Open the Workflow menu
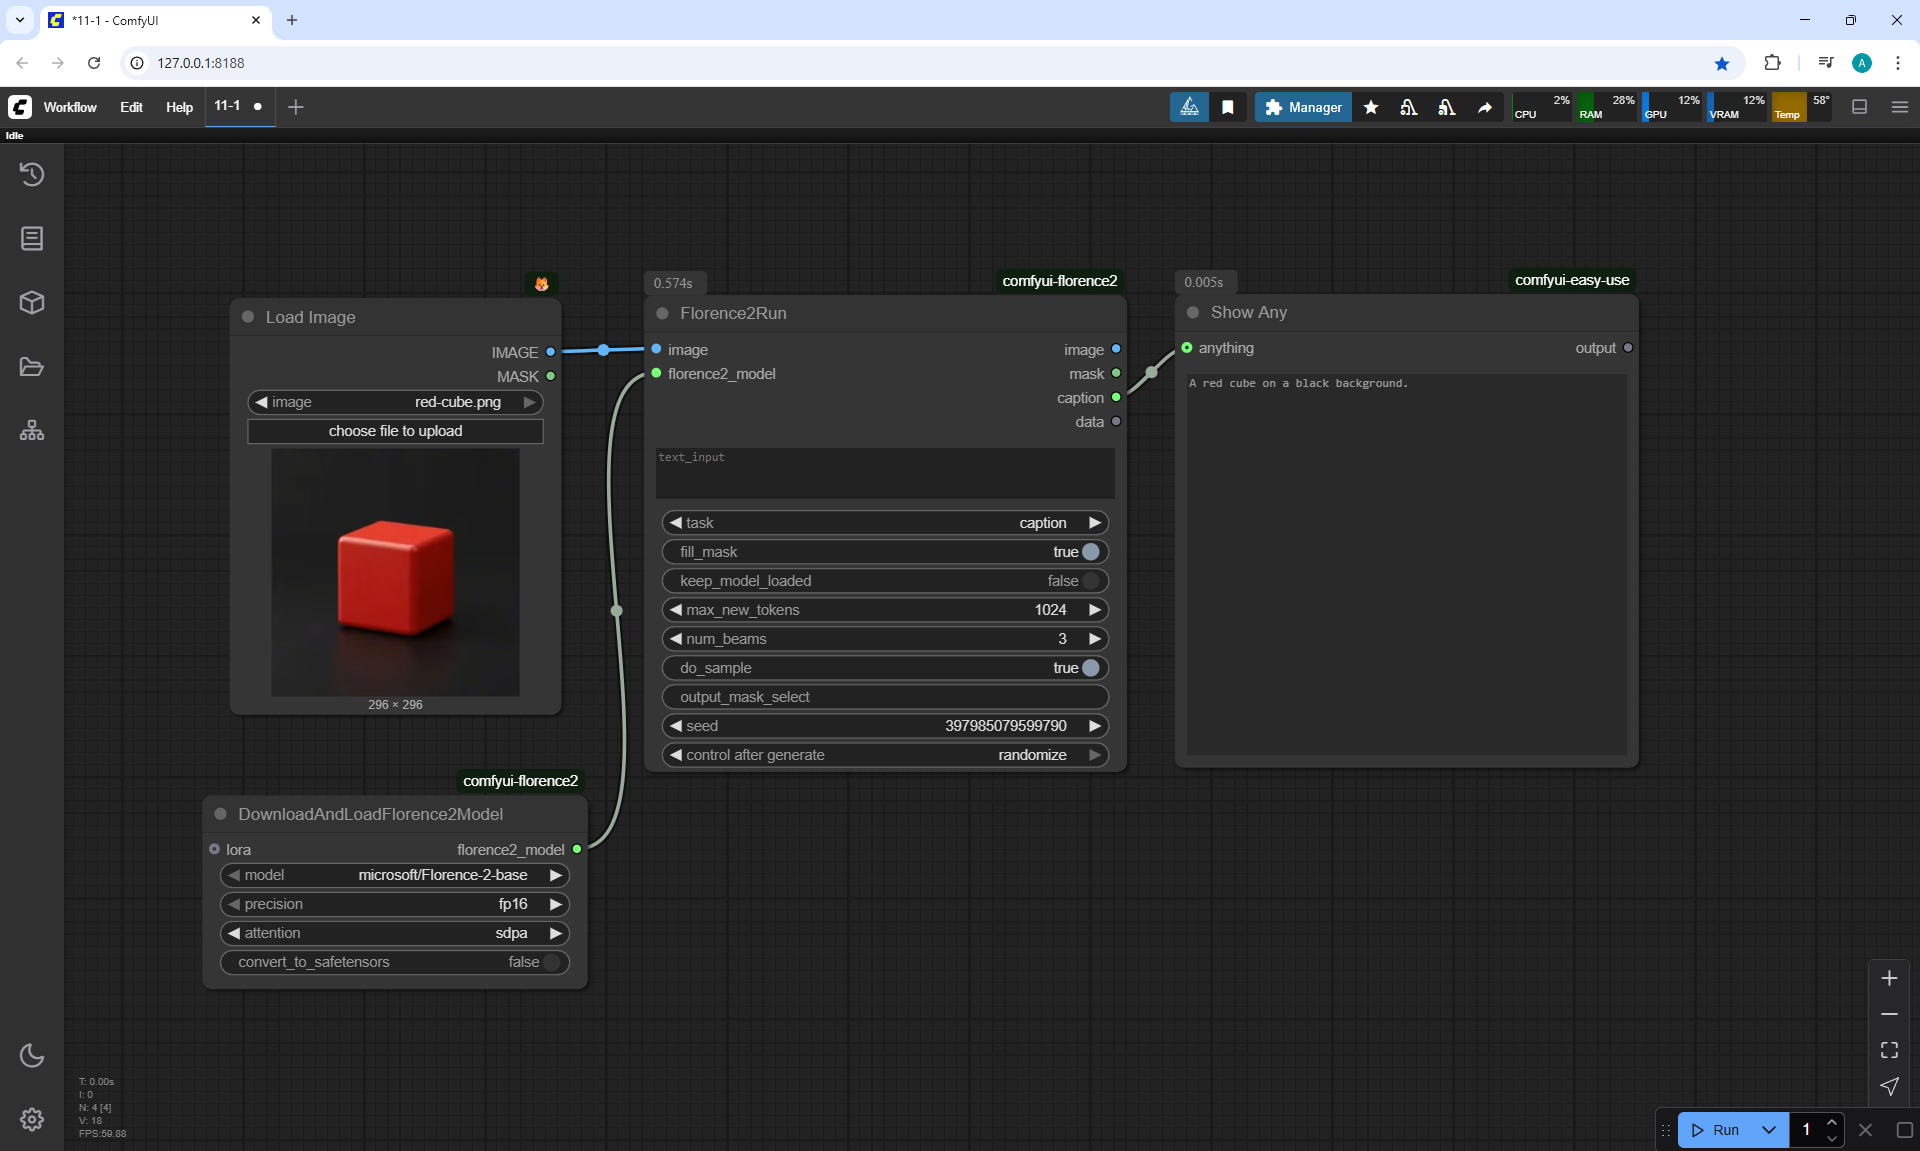 (70, 107)
